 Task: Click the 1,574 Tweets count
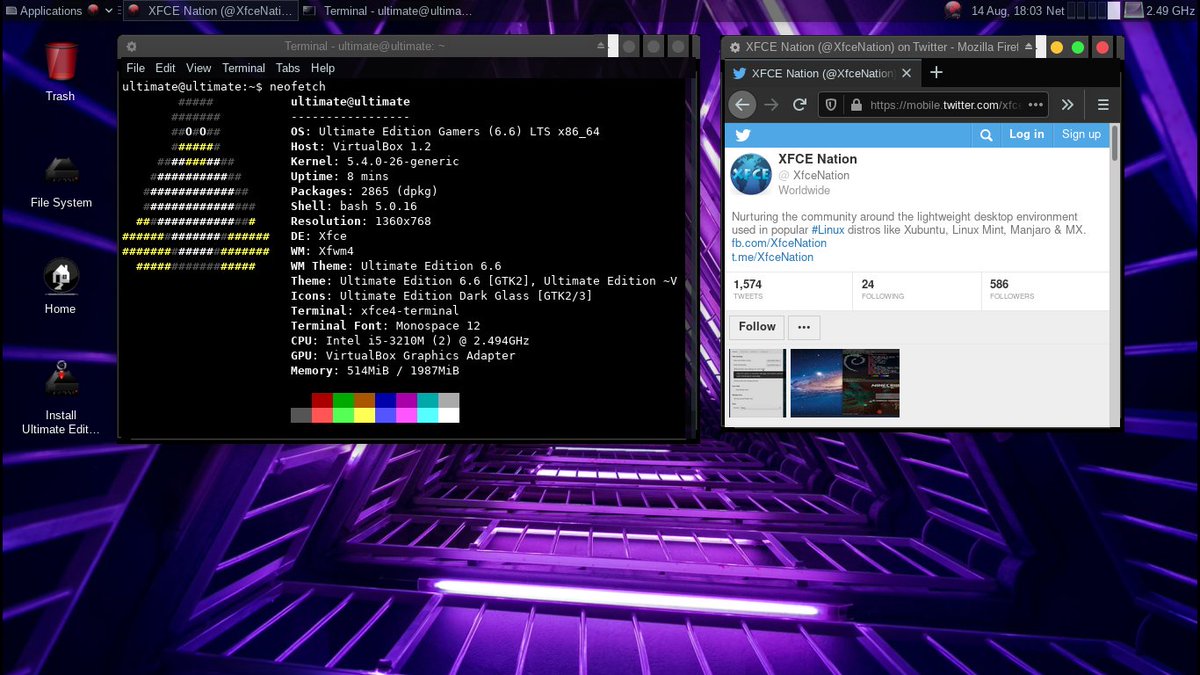coord(748,289)
